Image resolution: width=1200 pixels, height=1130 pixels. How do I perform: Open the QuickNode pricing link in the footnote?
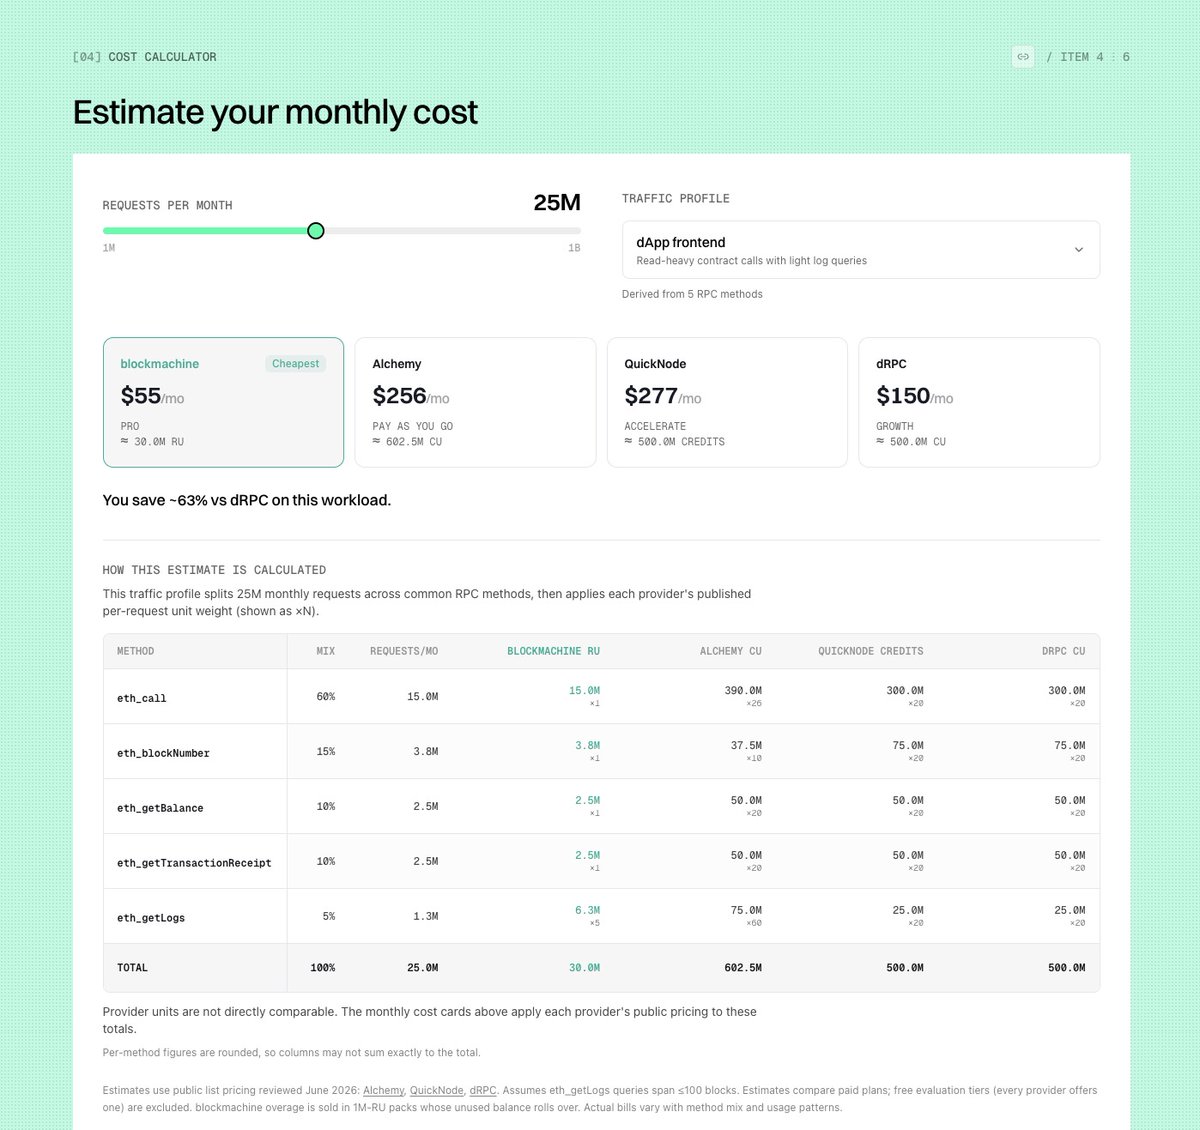coord(436,1091)
